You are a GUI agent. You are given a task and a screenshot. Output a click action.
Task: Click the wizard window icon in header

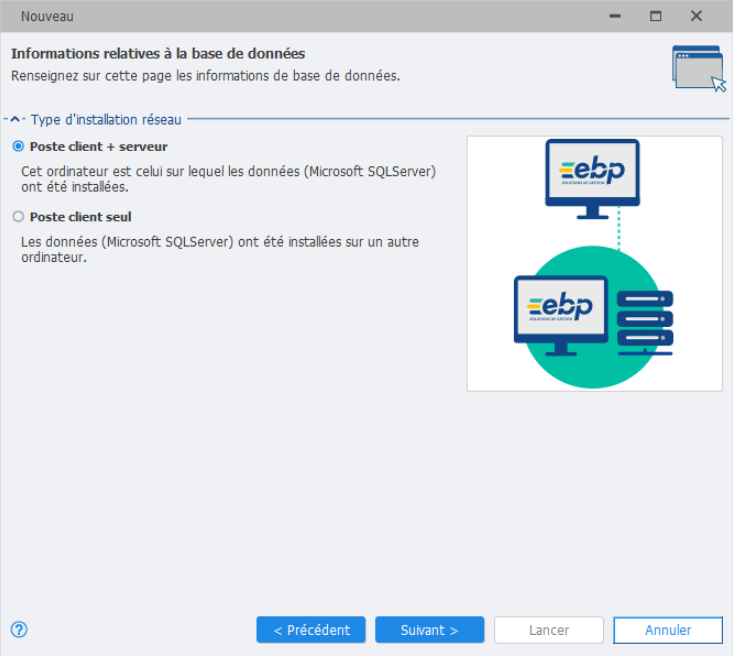click(x=698, y=67)
